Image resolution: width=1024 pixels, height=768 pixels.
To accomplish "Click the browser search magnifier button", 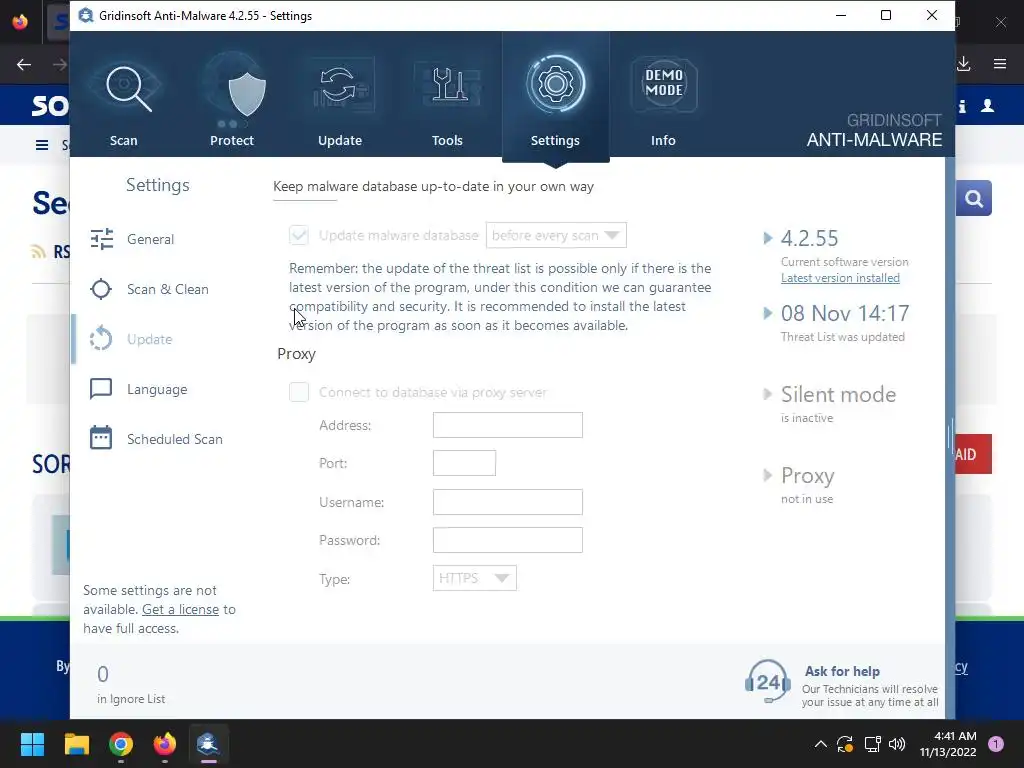I will 974,199.
